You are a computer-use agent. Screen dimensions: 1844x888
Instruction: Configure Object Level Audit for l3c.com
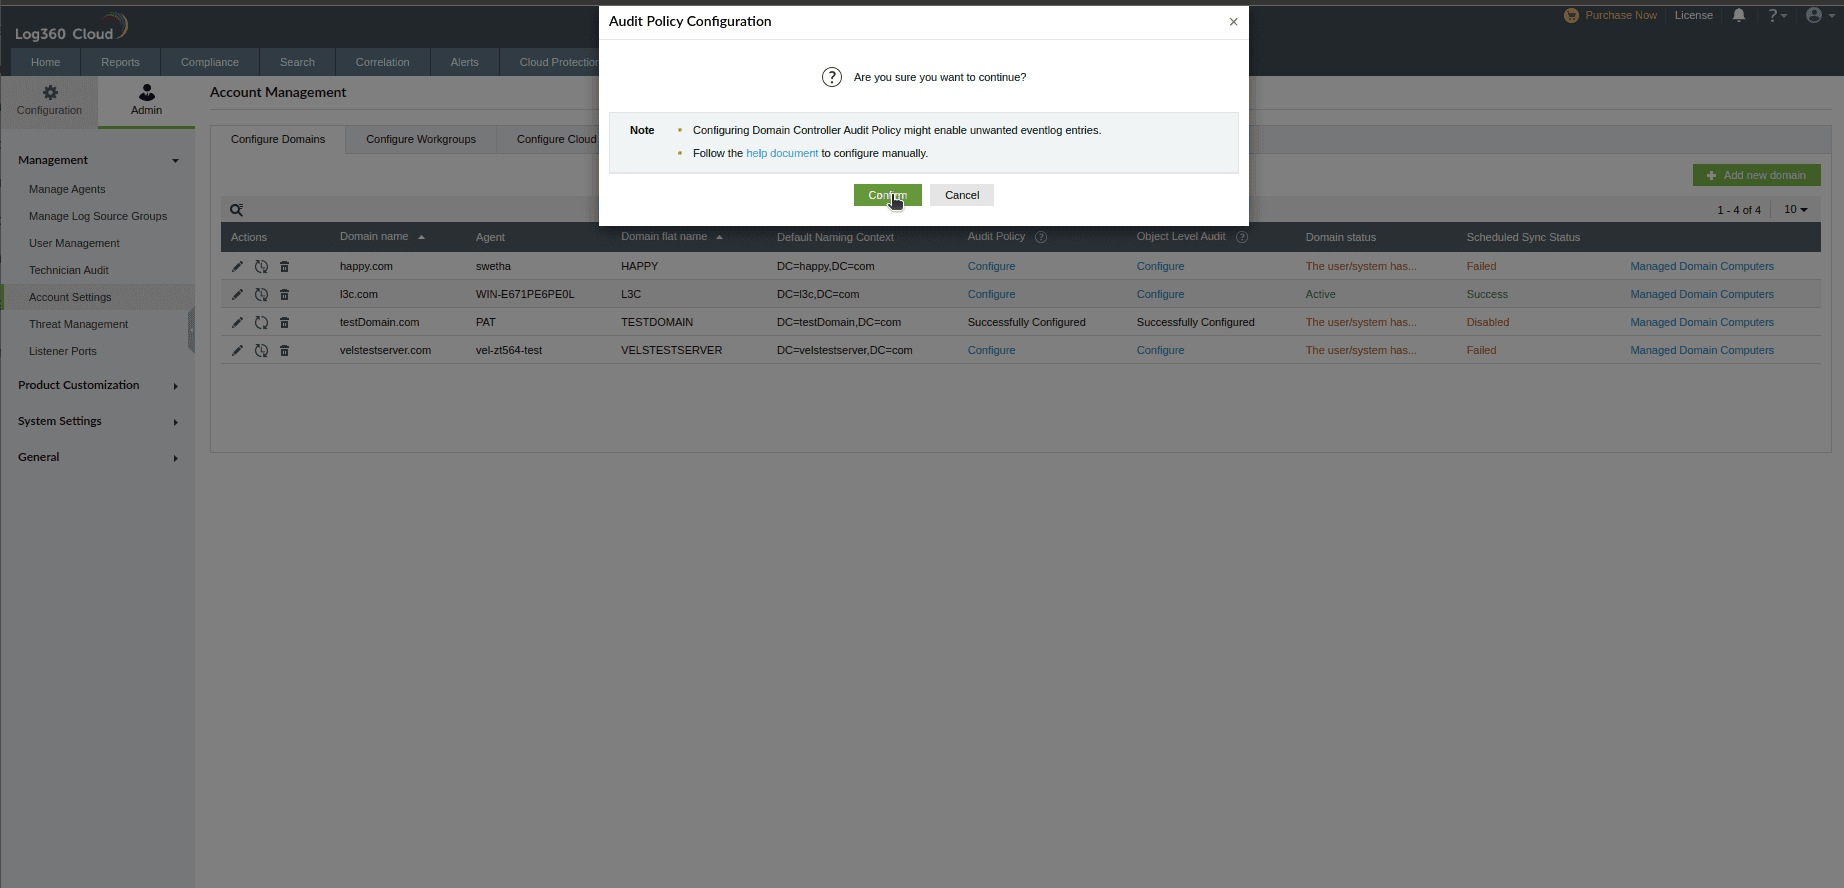point(1160,294)
